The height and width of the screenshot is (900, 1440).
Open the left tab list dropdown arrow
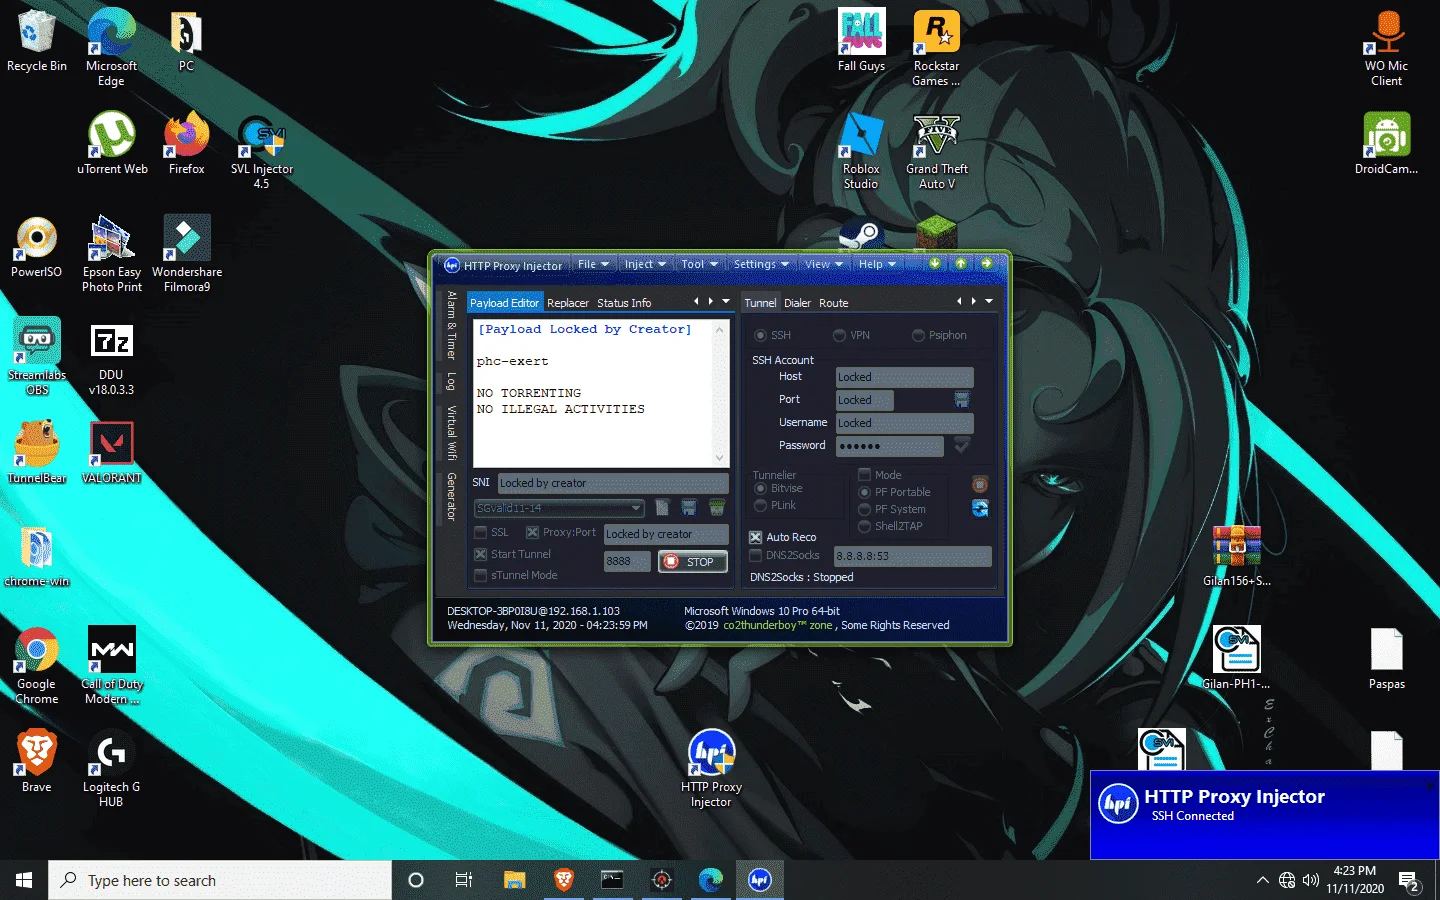point(726,301)
